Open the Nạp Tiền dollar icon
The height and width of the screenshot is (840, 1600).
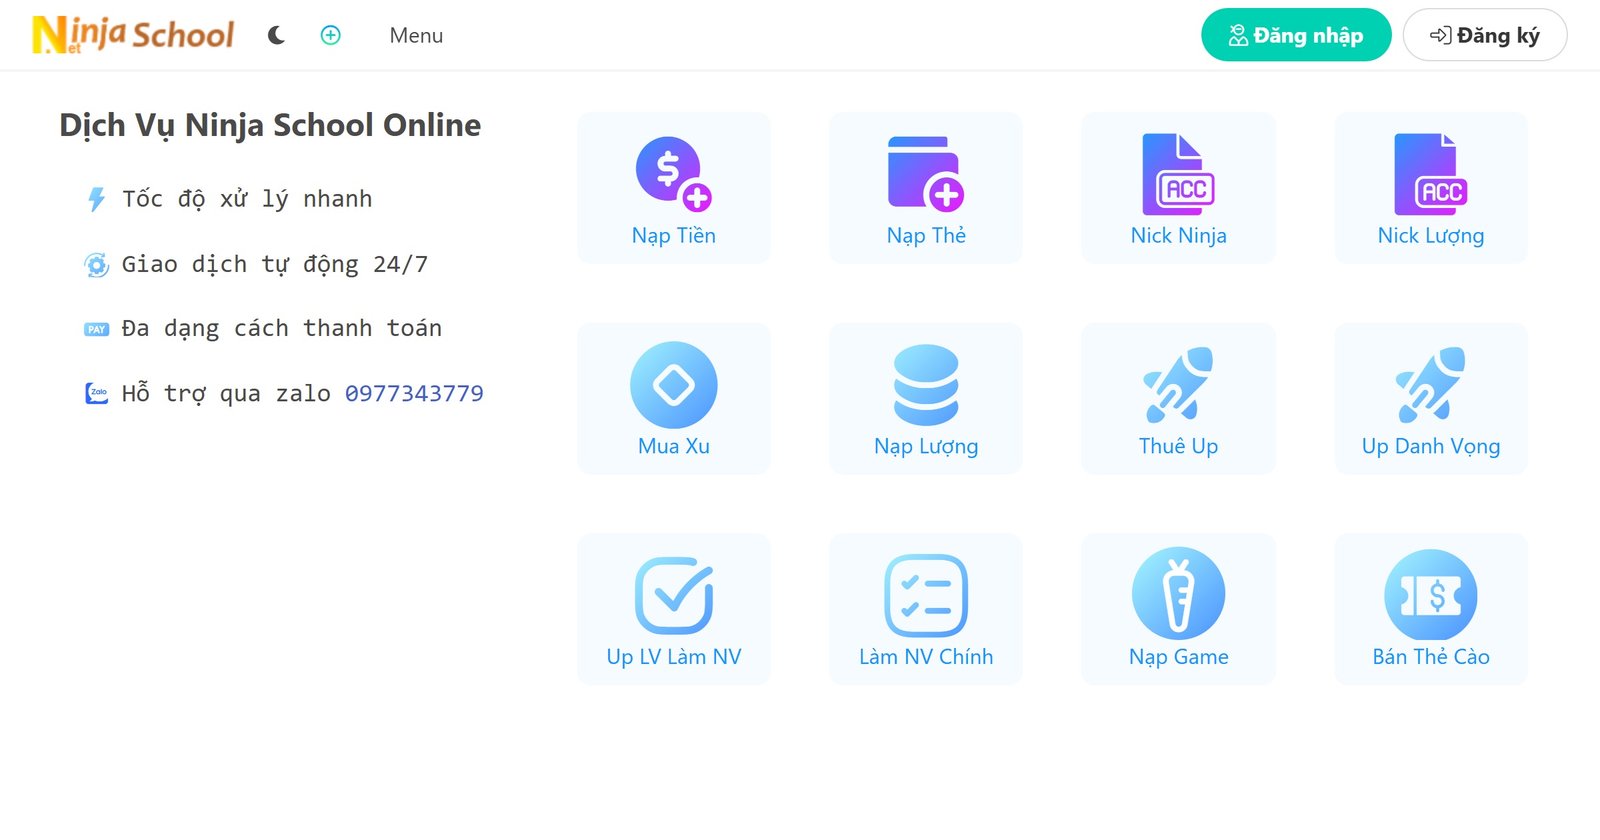click(x=674, y=174)
